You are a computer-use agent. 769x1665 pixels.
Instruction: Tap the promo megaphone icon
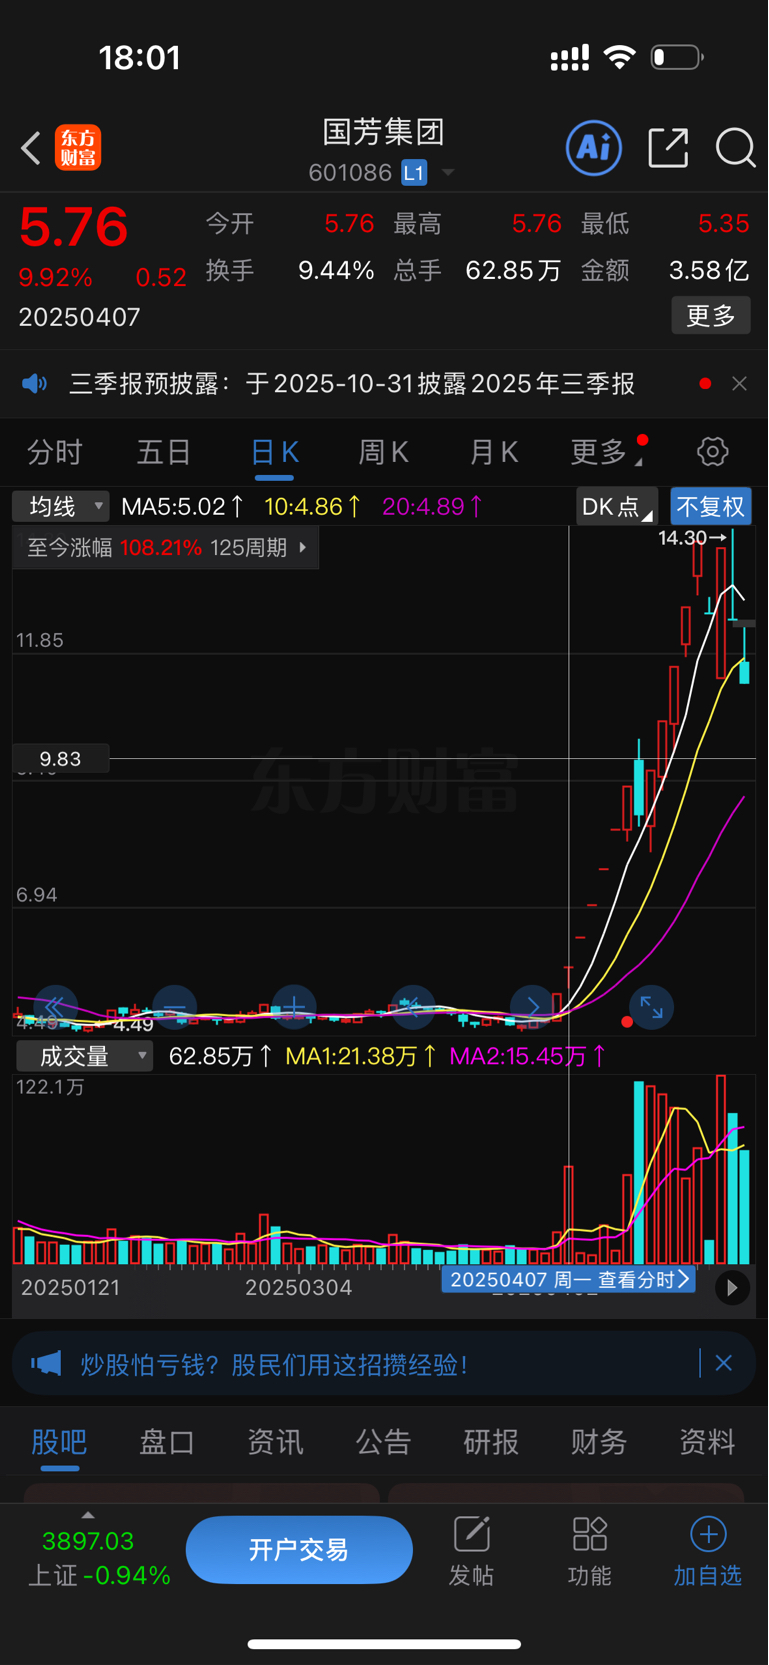(46, 1364)
